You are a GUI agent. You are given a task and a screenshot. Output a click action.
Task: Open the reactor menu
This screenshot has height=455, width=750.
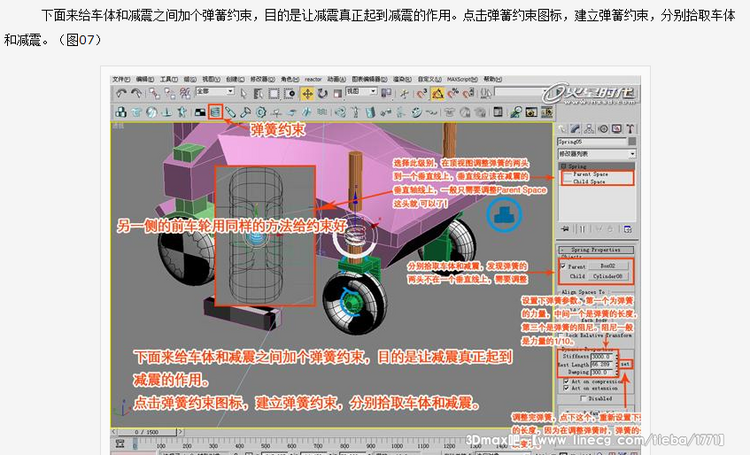pyautogui.click(x=313, y=79)
